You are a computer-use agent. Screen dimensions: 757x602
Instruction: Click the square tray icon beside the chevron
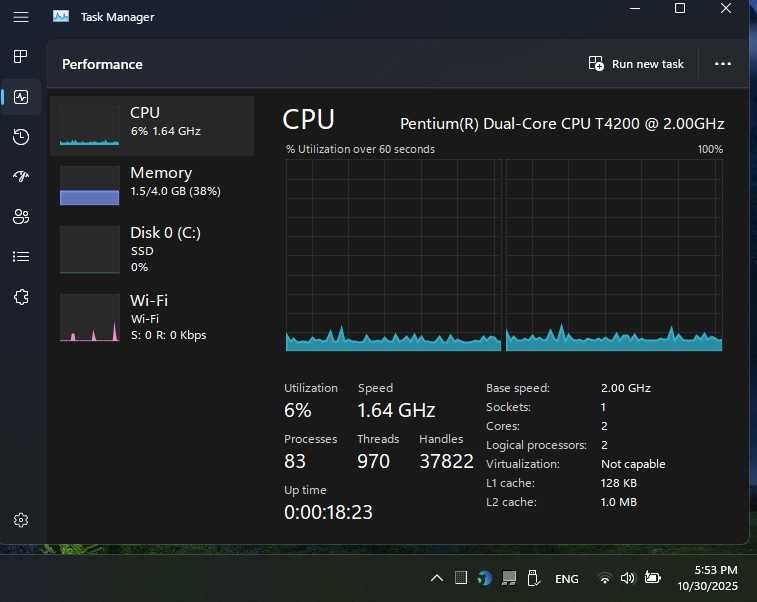(461, 577)
